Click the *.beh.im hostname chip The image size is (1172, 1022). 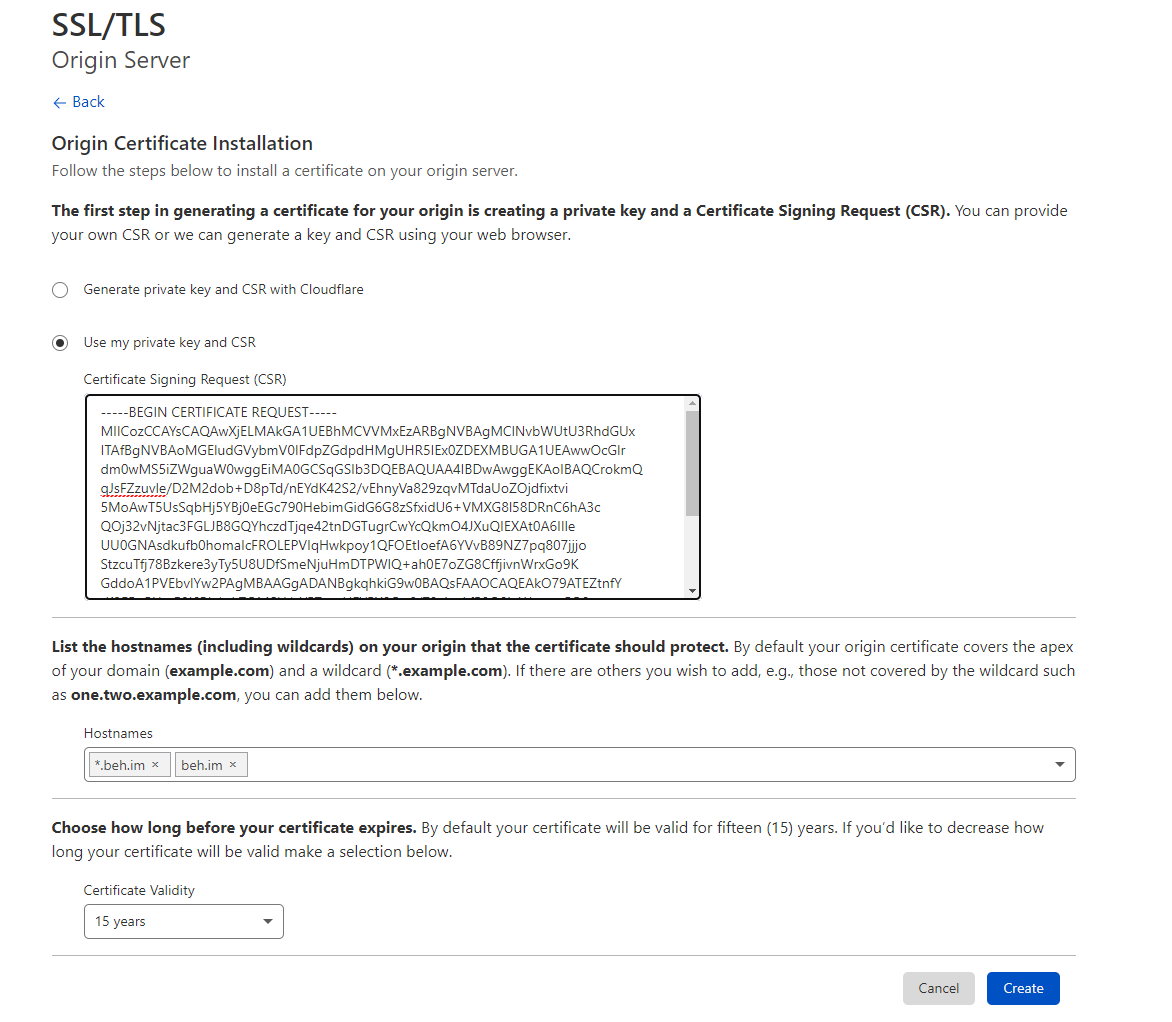pos(120,765)
